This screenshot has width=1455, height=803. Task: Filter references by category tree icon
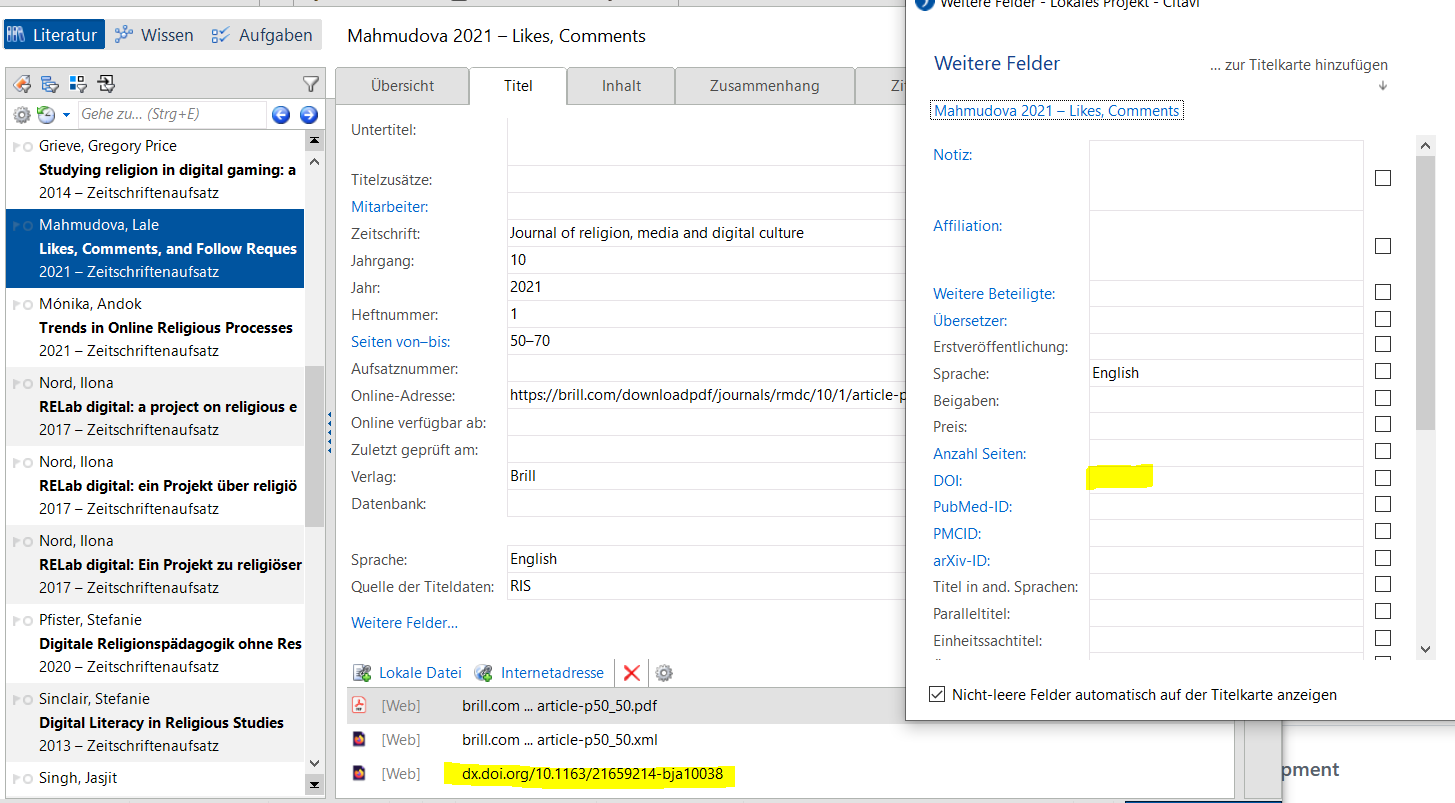[x=49, y=84]
